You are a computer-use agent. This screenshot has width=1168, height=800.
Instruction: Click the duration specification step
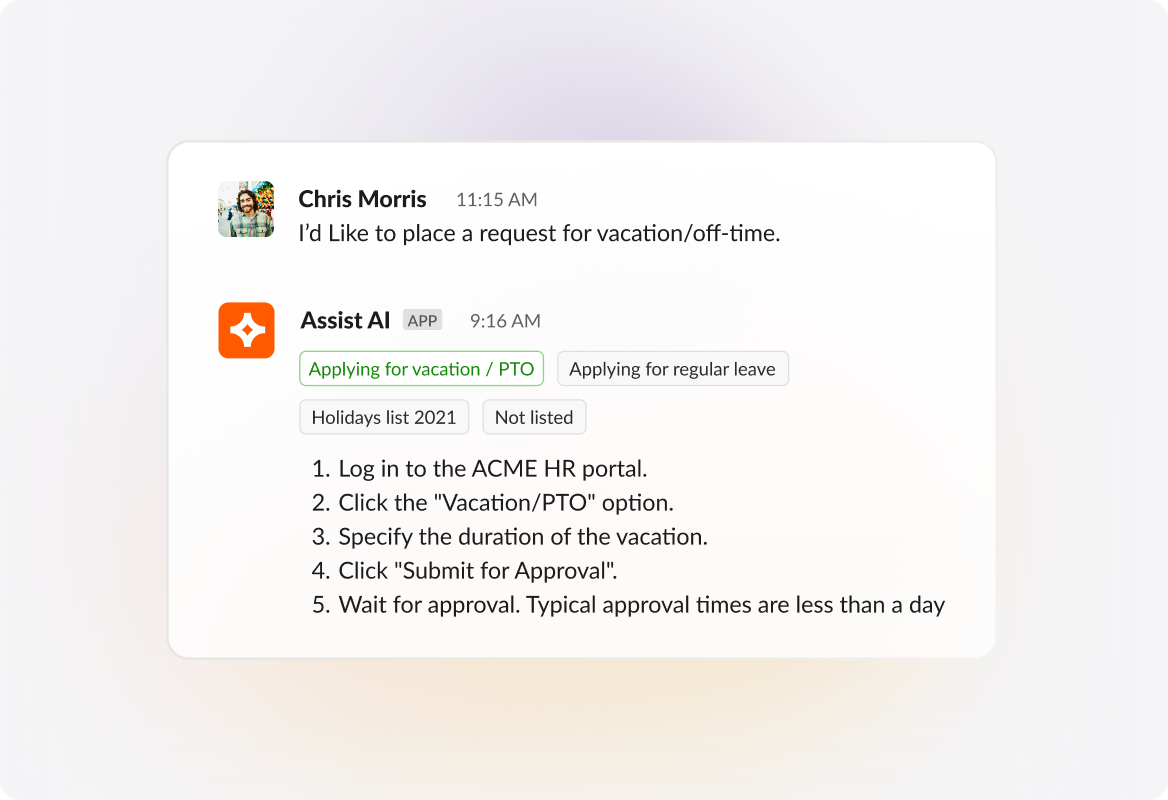(x=525, y=536)
